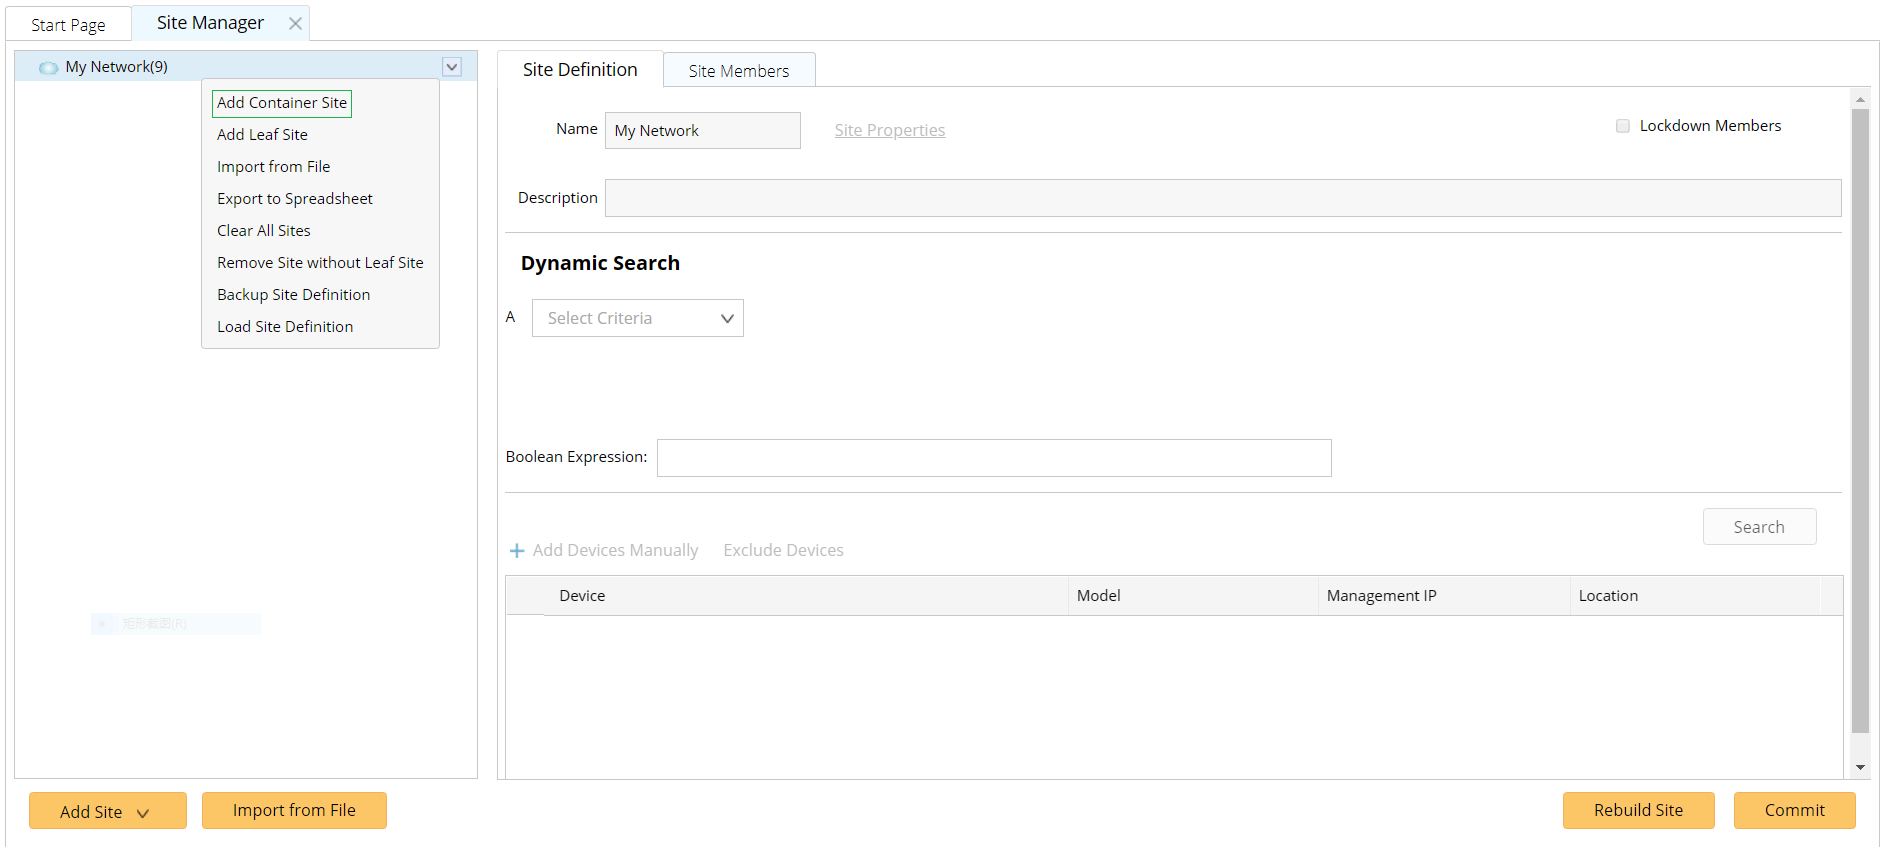The image size is (1883, 847).
Task: Click the vertical scrollbar in Site Definition
Action: 1860,420
